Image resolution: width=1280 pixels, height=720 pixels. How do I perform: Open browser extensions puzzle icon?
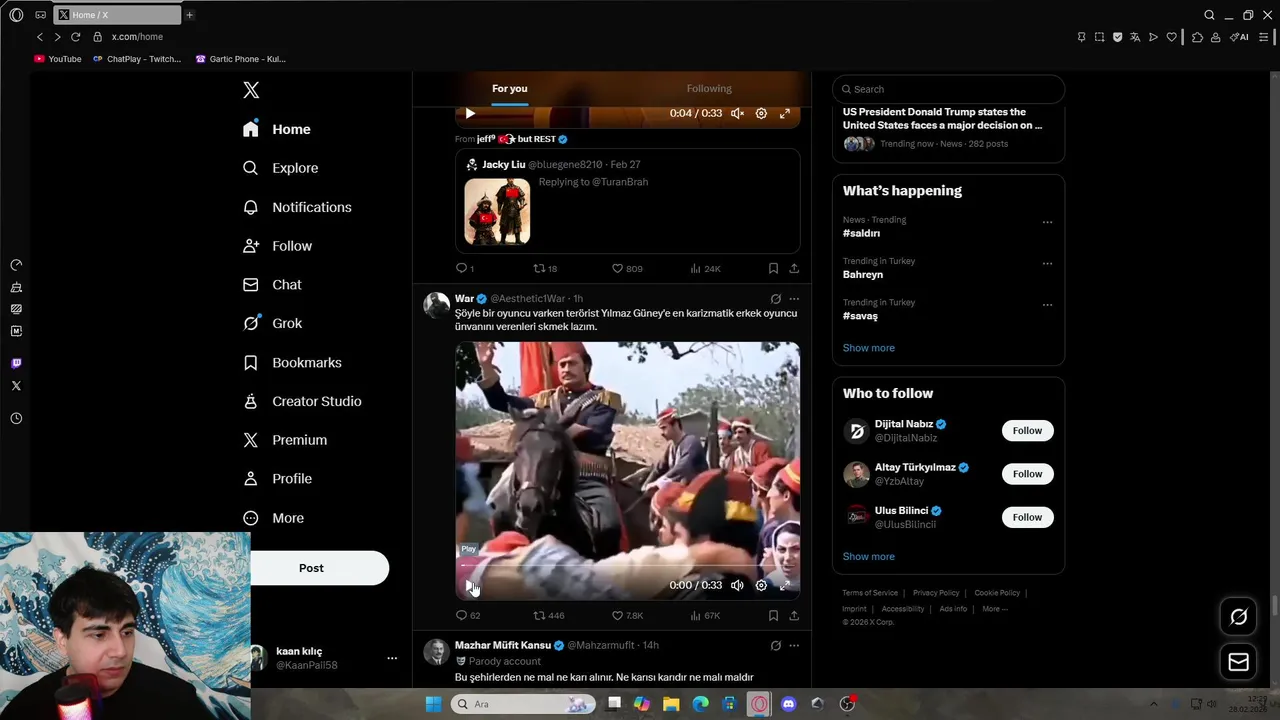pos(1197,37)
